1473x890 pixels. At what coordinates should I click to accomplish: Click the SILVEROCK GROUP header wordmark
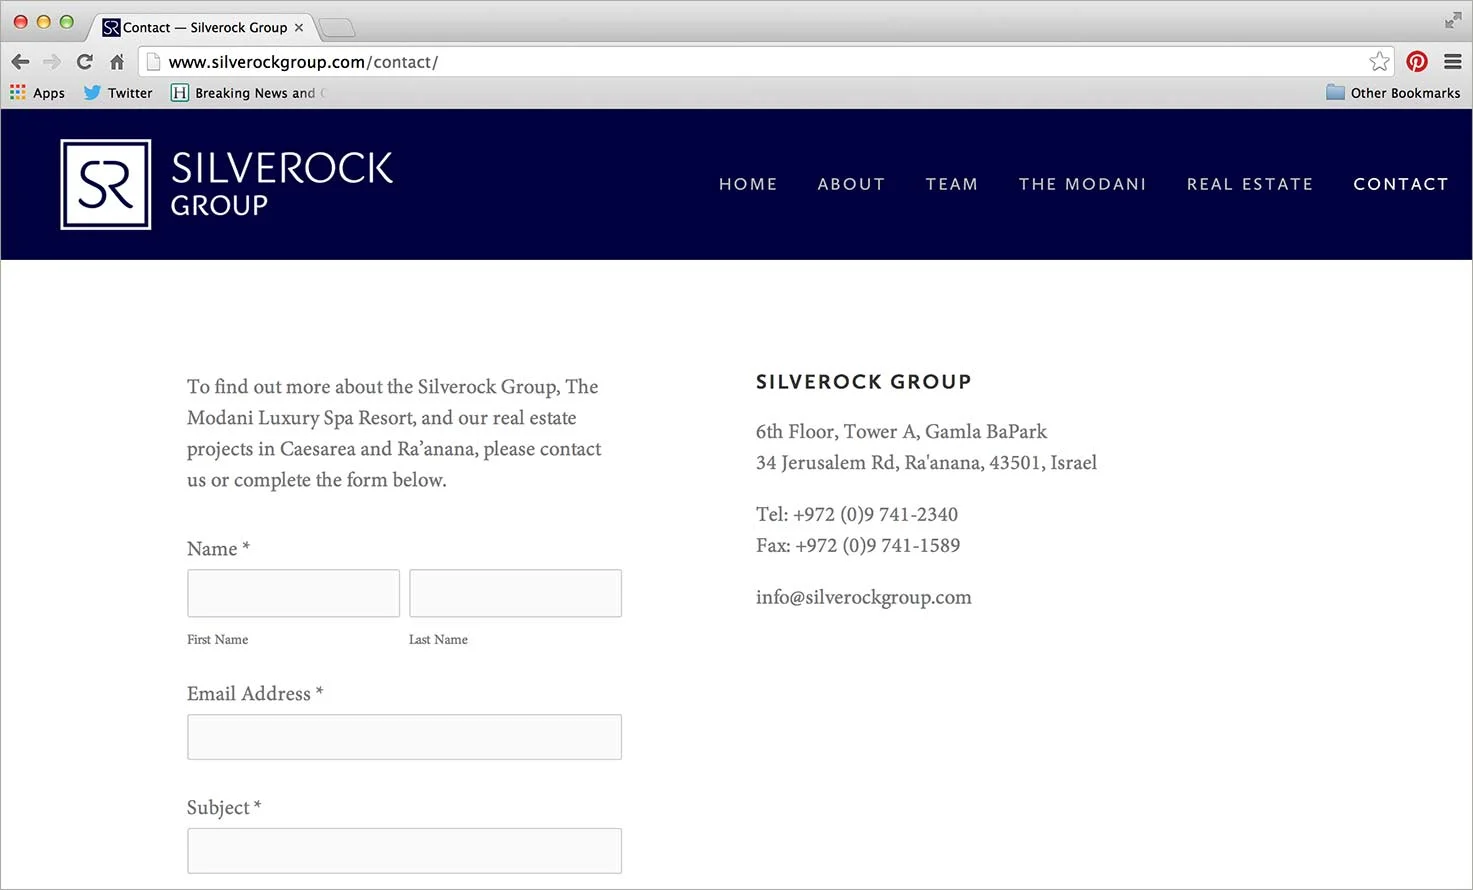coord(282,184)
